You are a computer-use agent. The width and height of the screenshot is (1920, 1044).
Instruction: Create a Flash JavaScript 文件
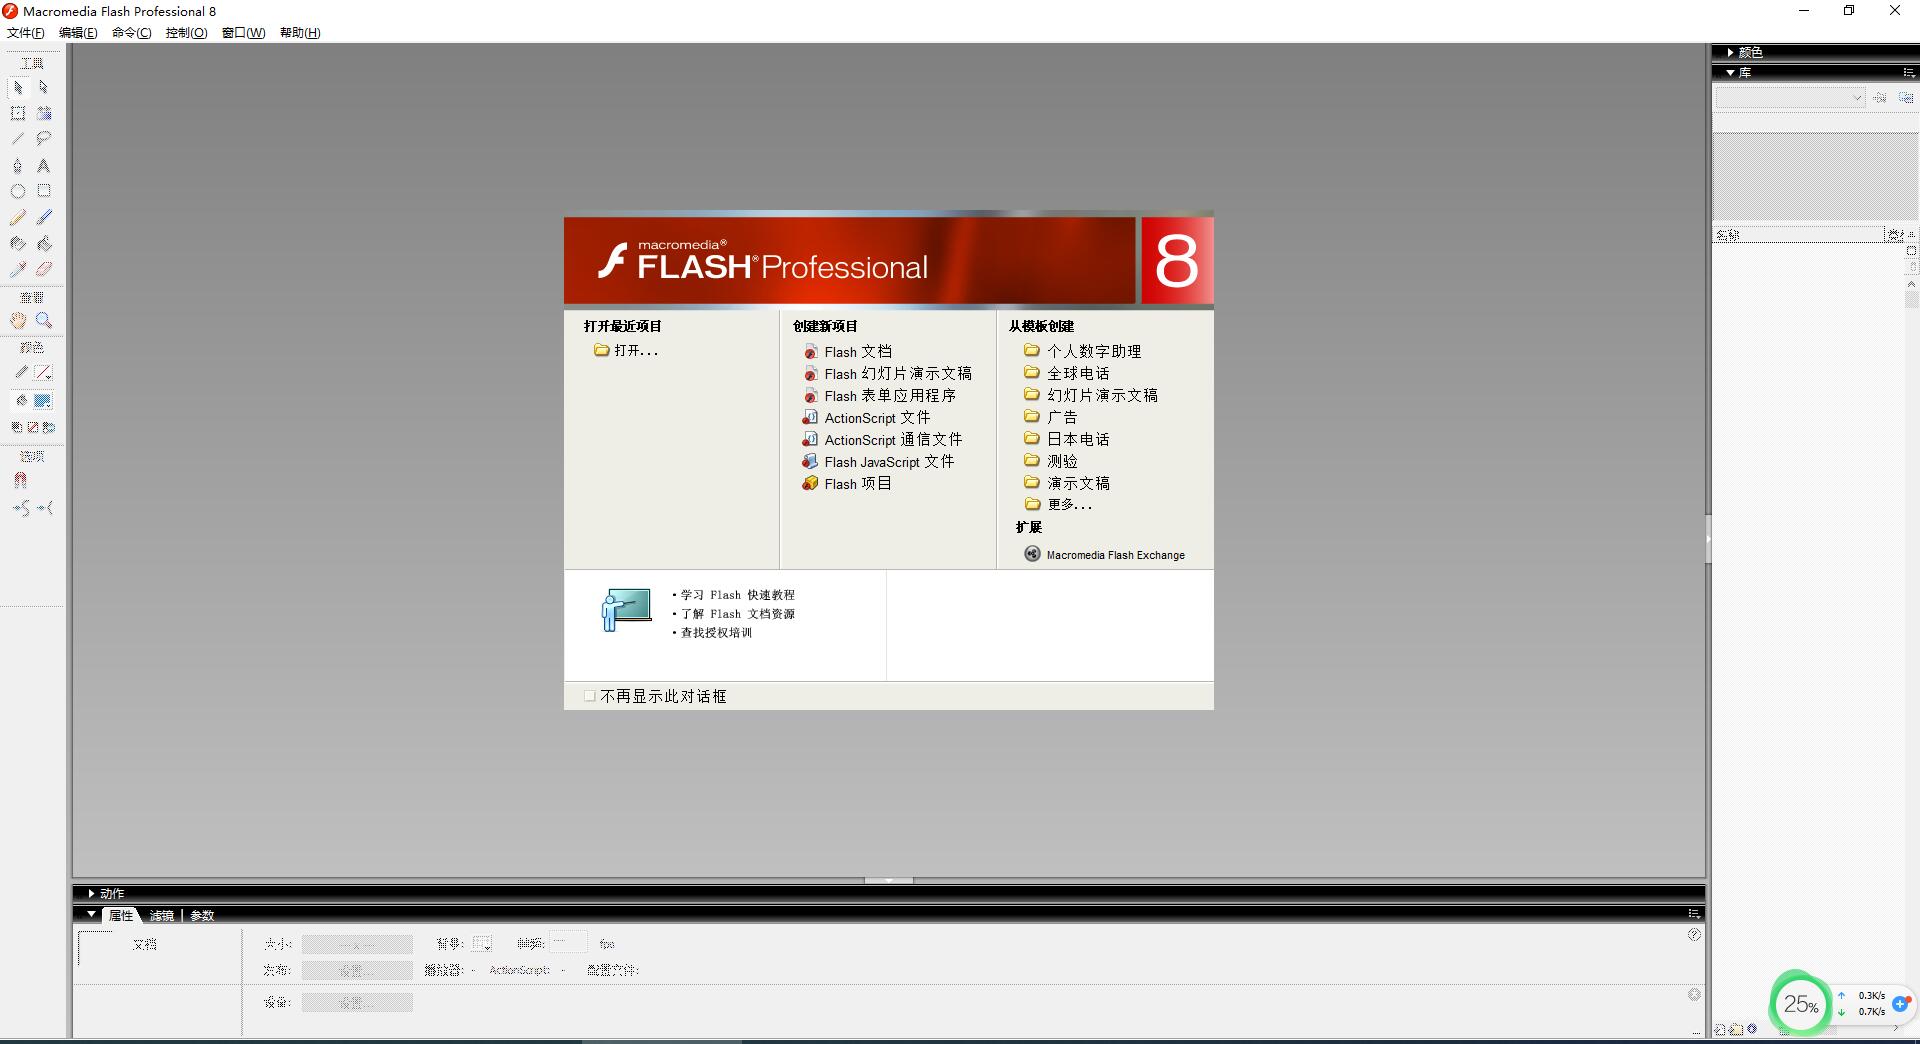878,462
